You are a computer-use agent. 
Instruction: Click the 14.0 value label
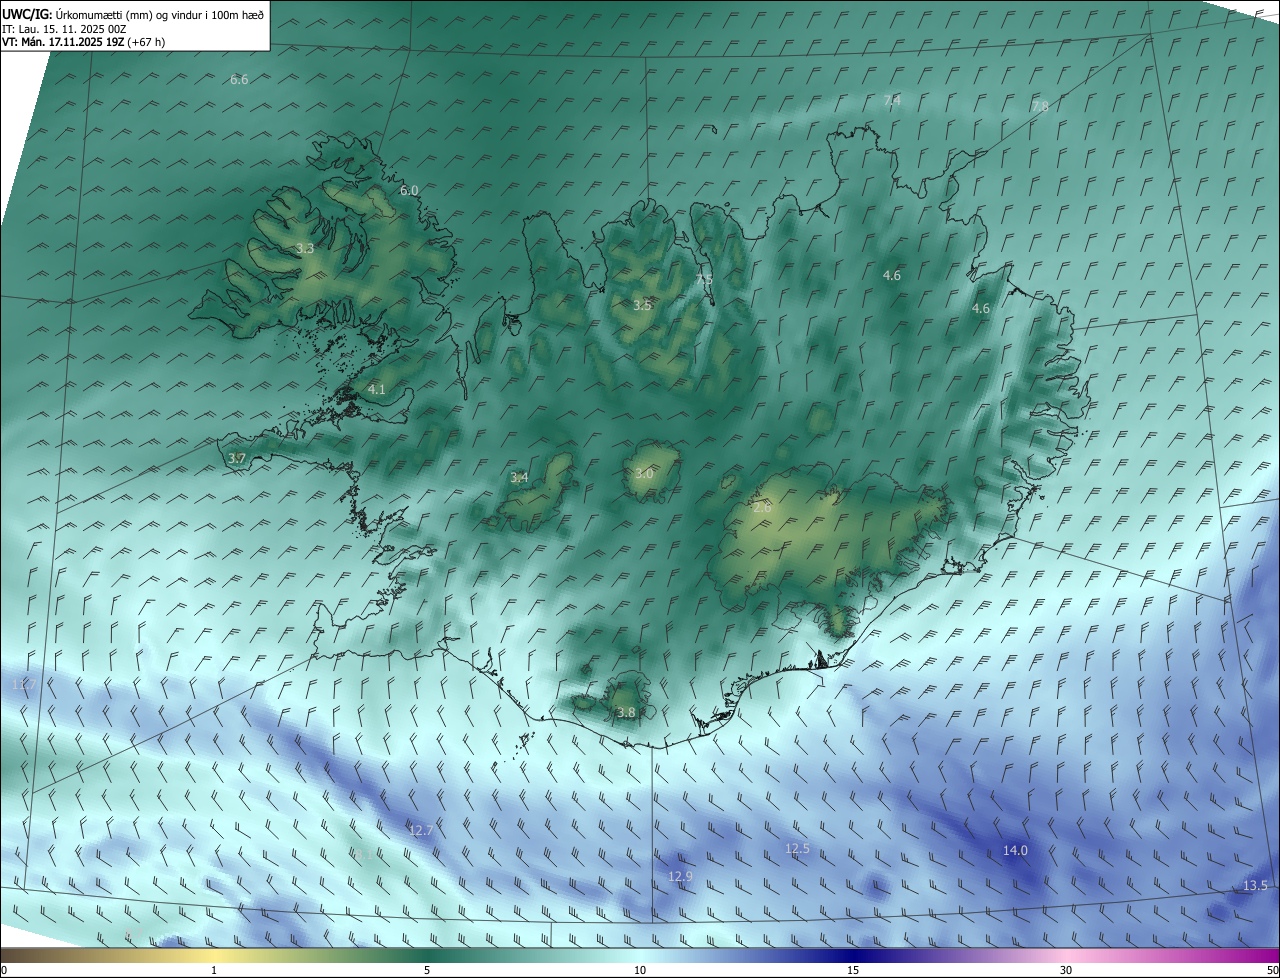1015,850
